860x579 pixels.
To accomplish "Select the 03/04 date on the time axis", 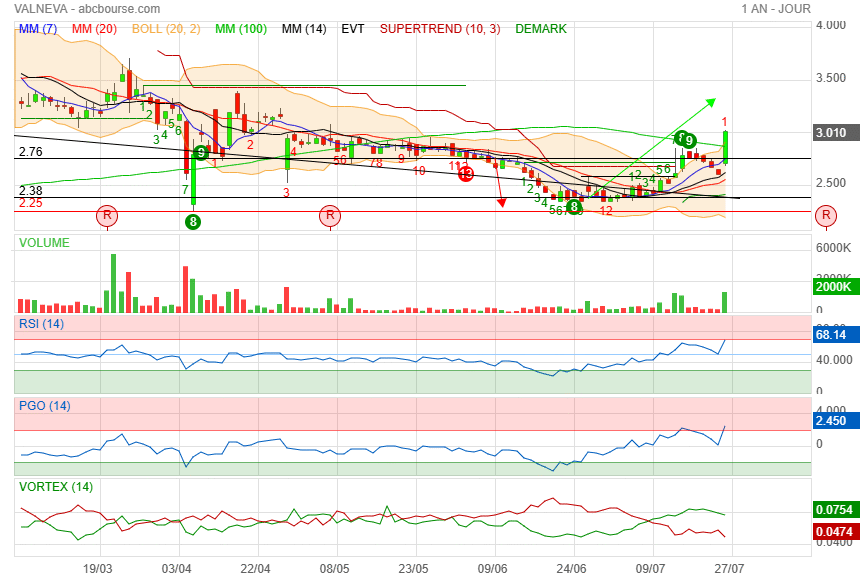I will coord(177,568).
